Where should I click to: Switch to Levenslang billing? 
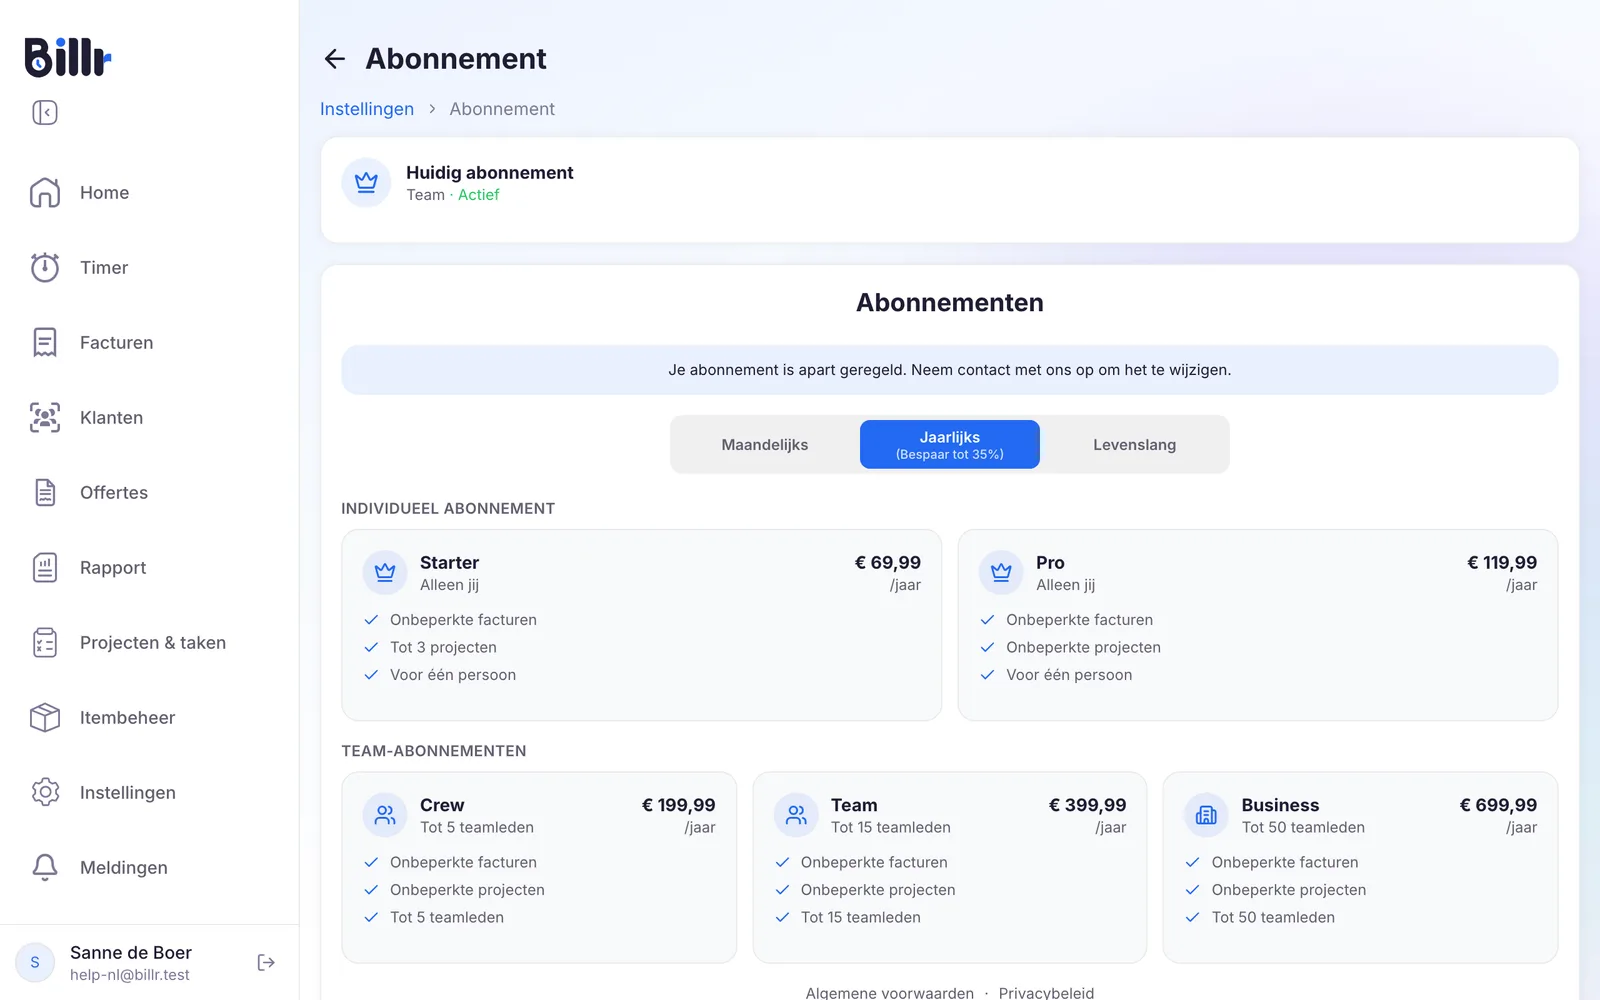[x=1135, y=444]
